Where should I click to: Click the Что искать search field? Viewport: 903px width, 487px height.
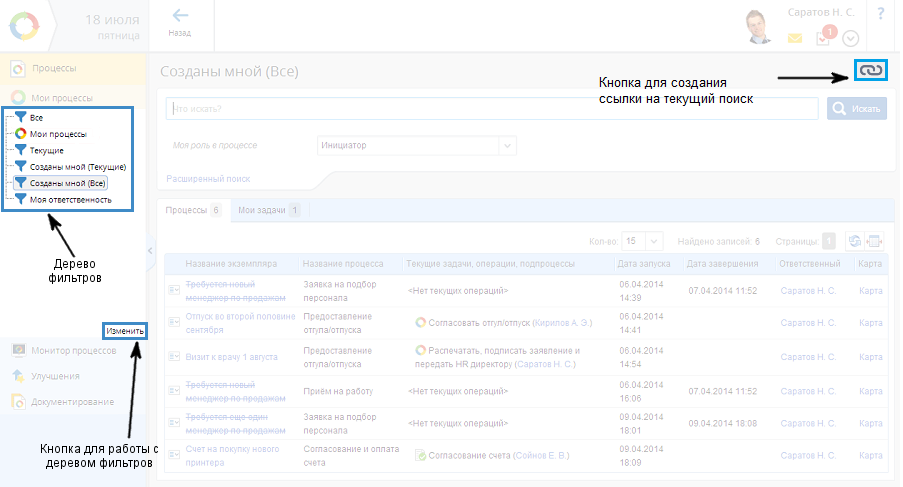coord(490,108)
